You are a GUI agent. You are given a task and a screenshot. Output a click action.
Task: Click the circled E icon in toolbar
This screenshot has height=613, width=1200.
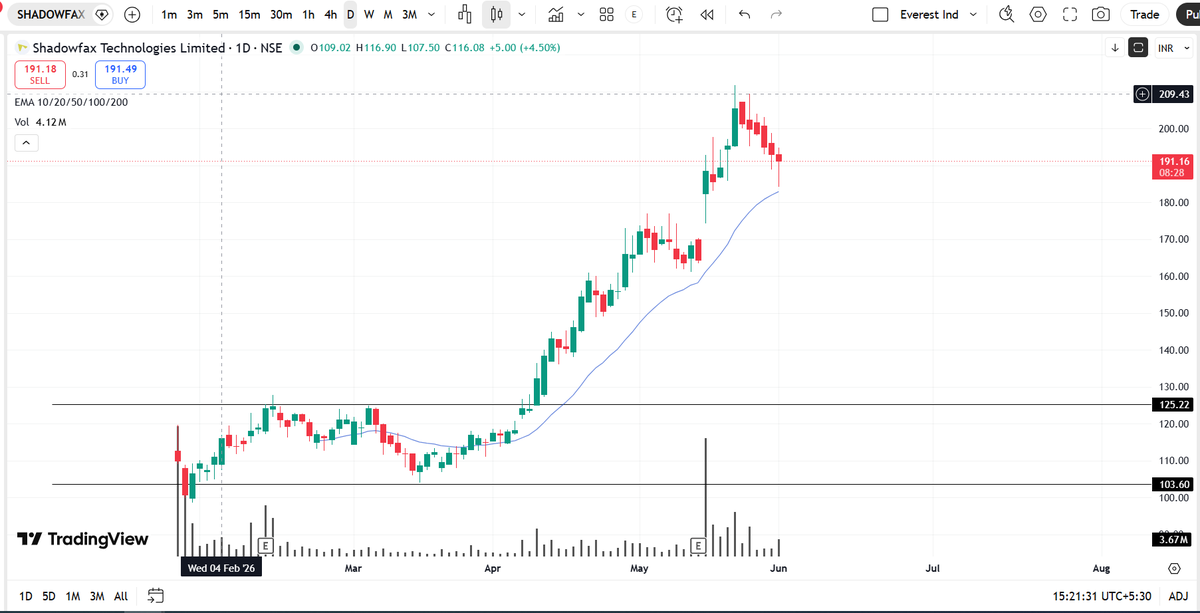coord(634,14)
